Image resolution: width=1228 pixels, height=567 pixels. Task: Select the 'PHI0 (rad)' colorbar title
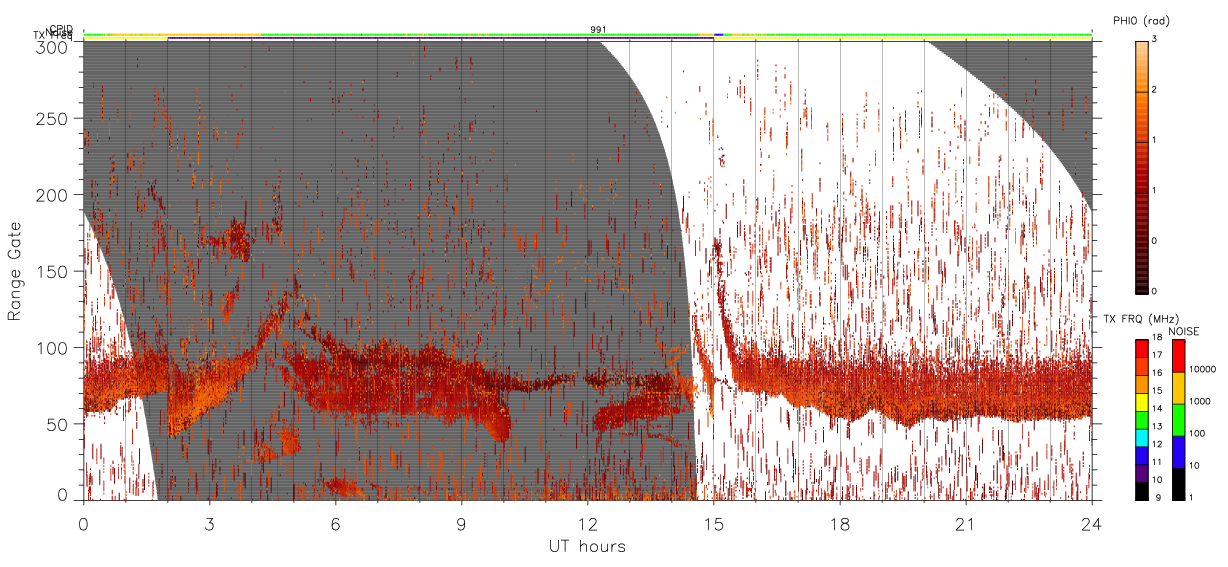click(1141, 20)
